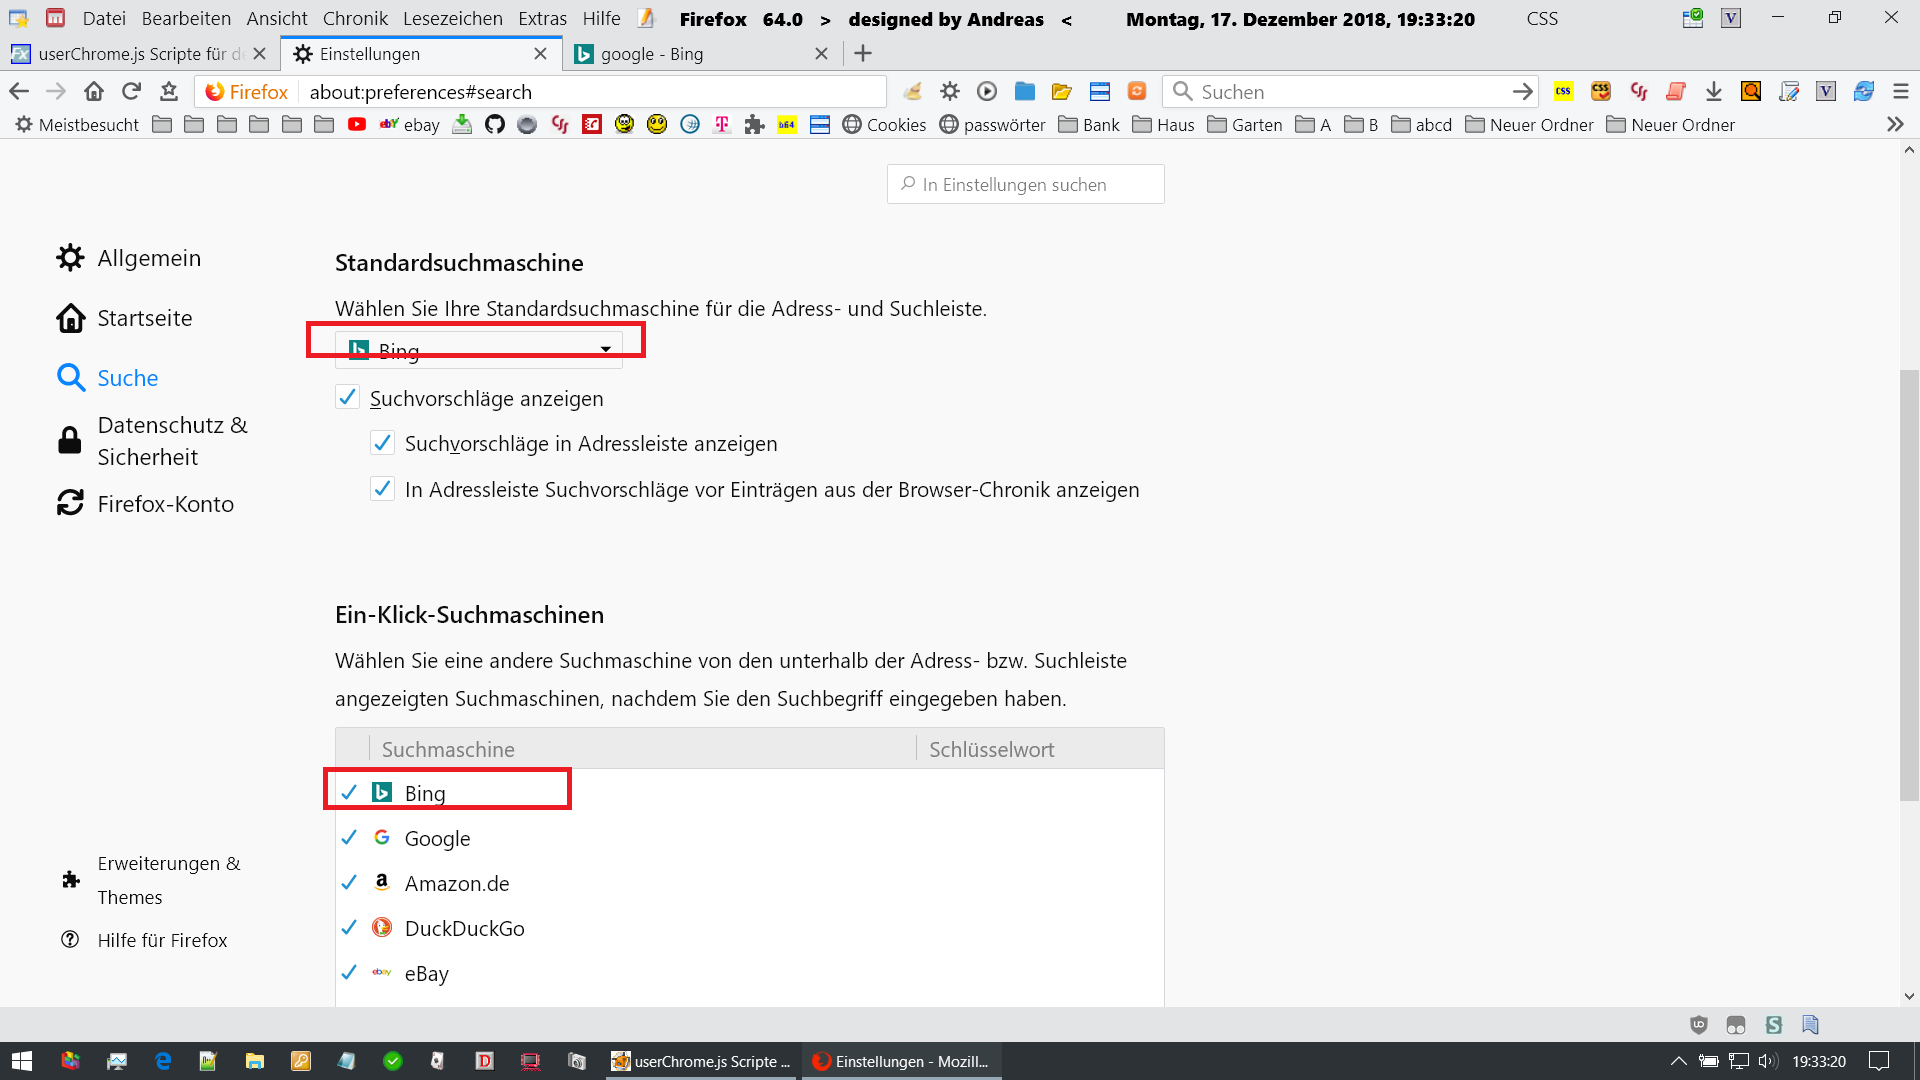The height and width of the screenshot is (1080, 1920).
Task: Open the Bing default search engine dropdown
Action: (478, 349)
